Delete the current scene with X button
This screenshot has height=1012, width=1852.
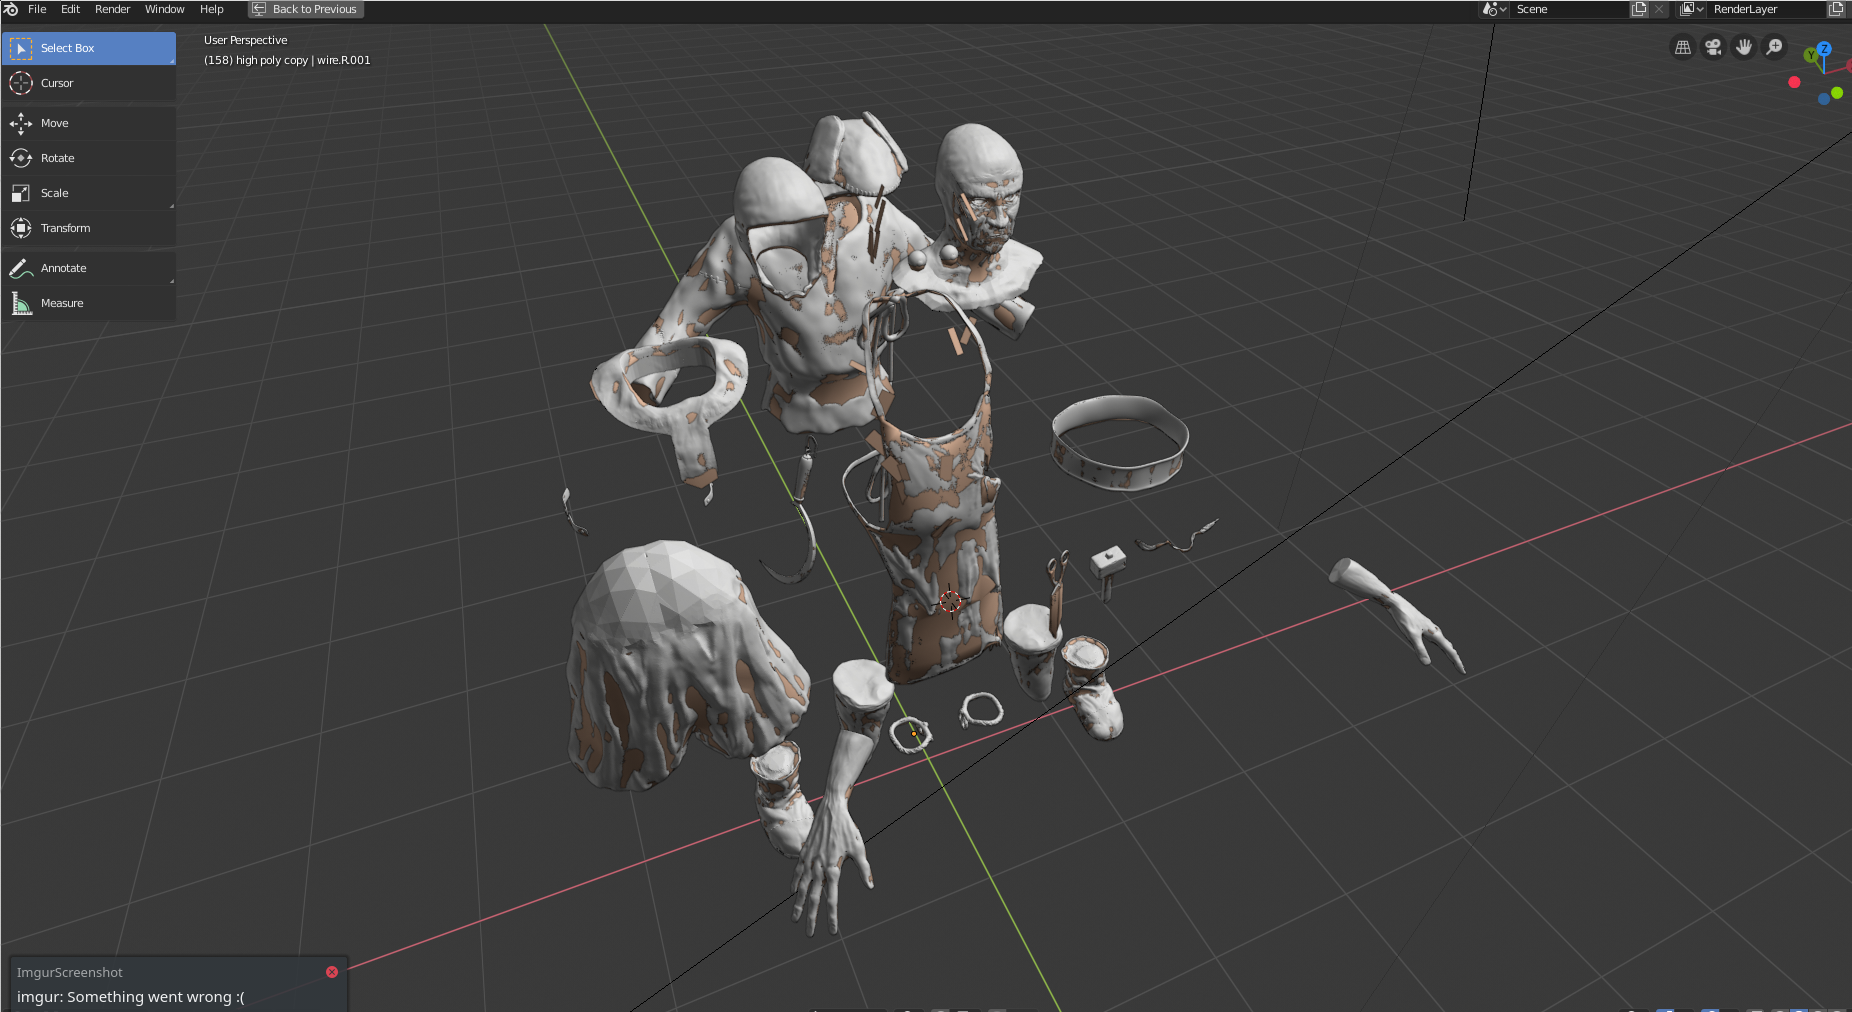pos(1659,9)
